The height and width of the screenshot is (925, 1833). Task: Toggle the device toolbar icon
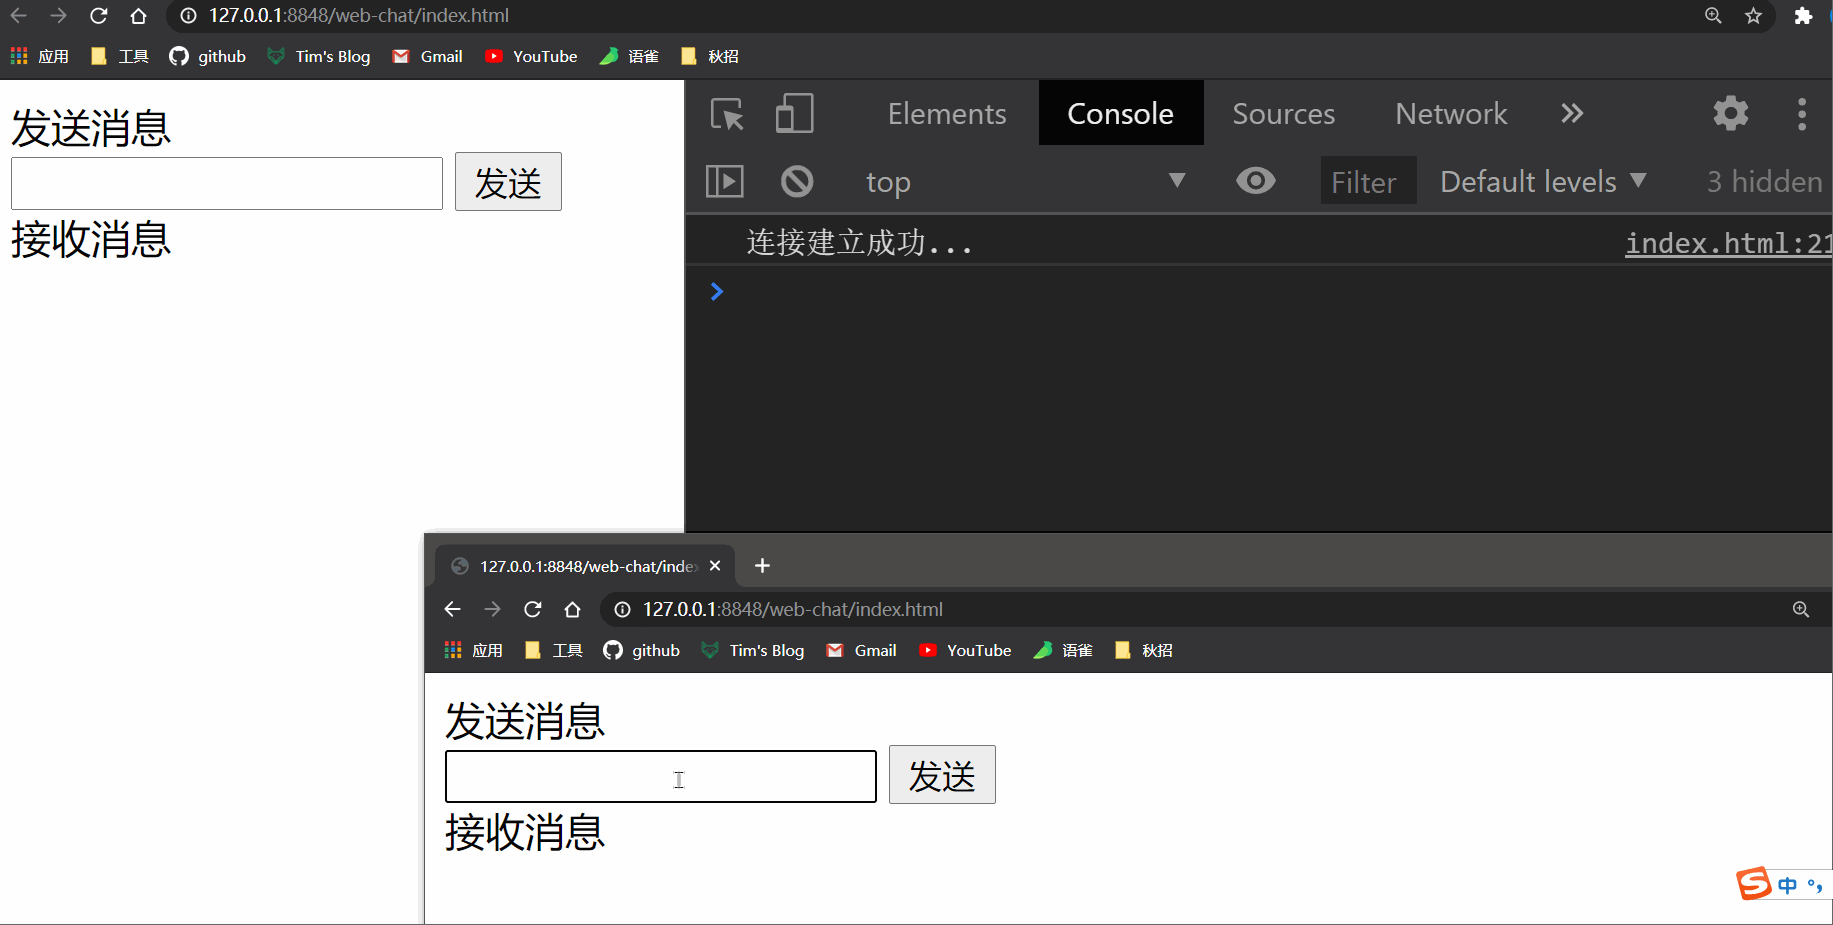coord(794,114)
